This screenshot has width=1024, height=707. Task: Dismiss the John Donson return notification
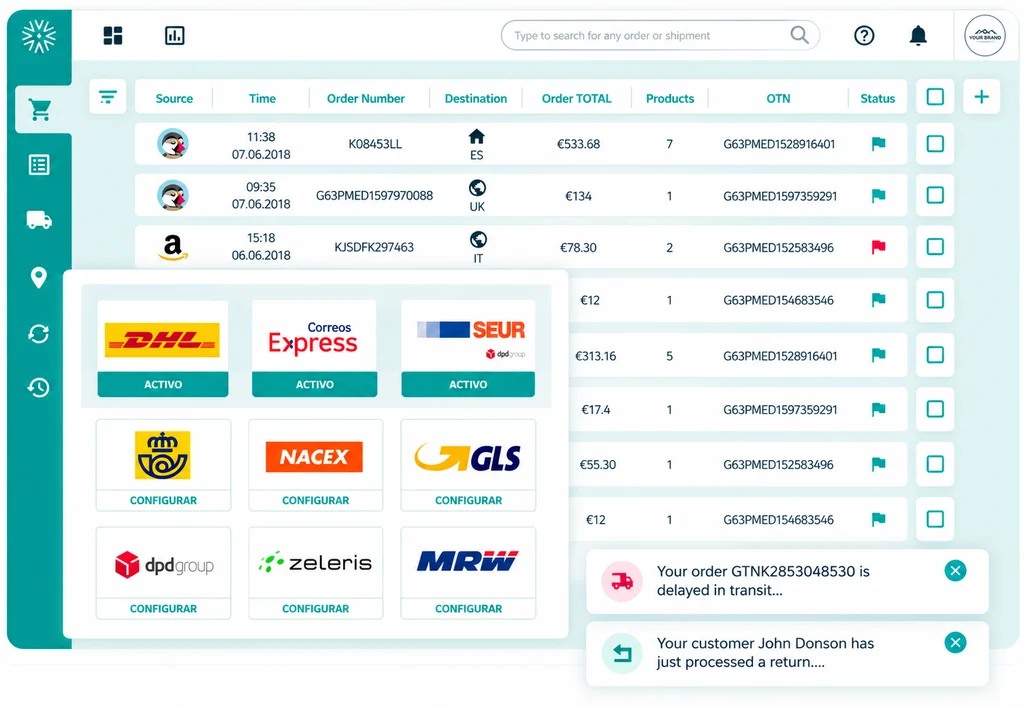tap(955, 642)
